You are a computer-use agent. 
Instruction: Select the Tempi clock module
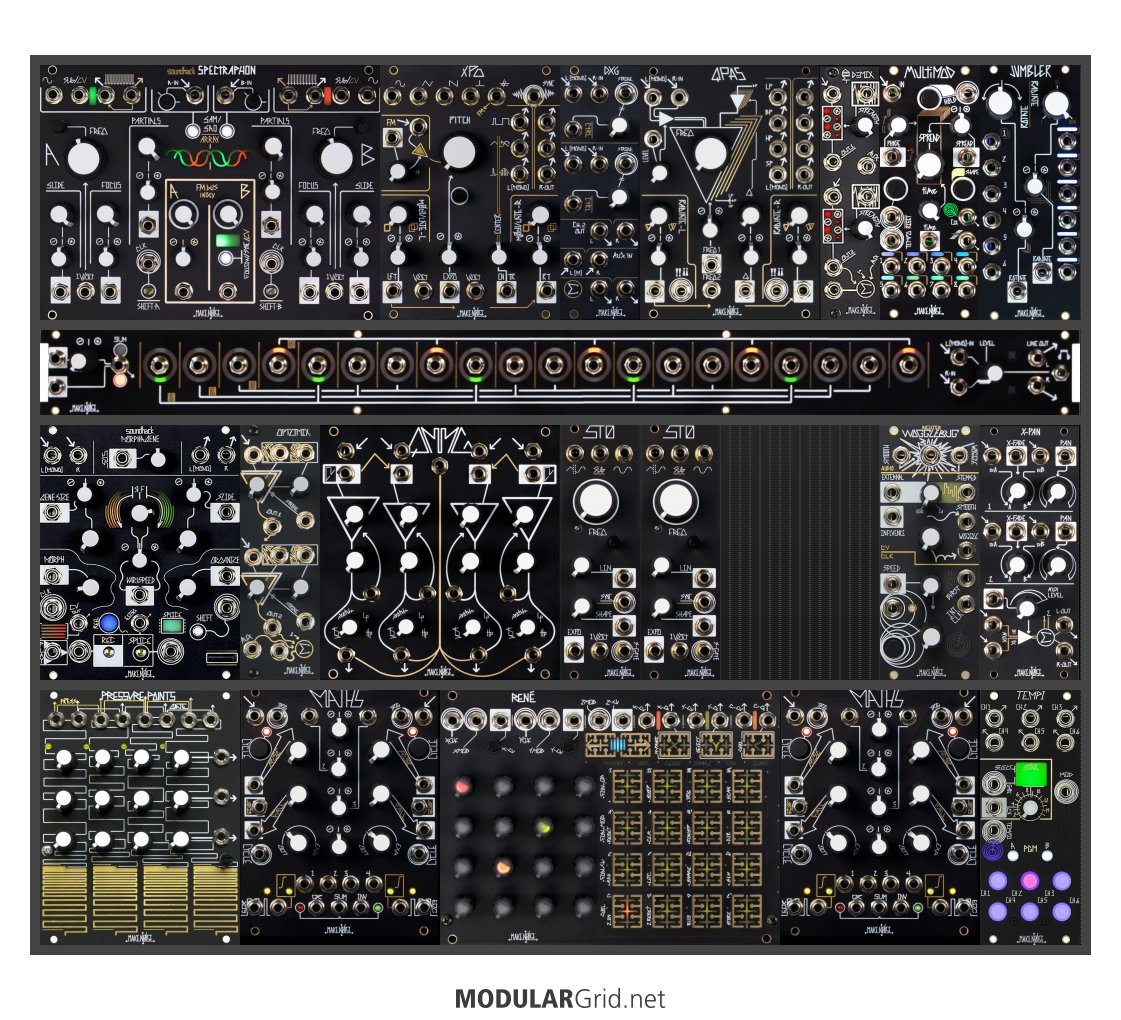point(1029,817)
